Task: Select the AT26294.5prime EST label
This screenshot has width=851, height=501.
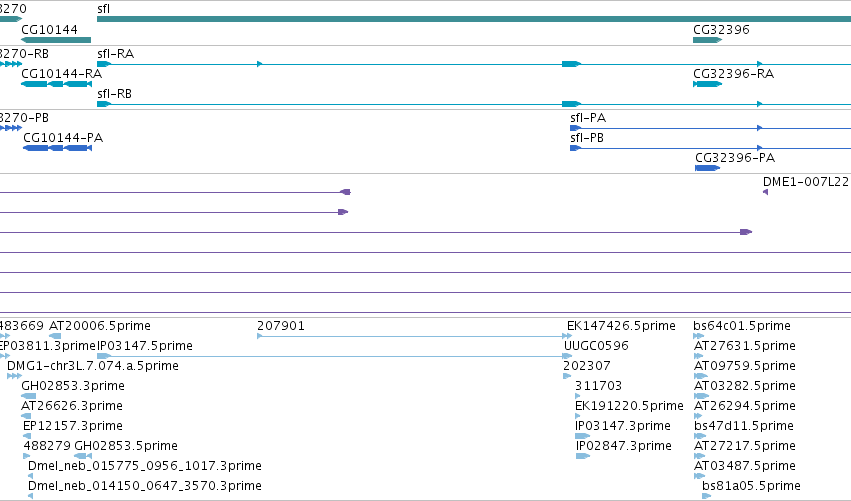Action: (x=745, y=406)
